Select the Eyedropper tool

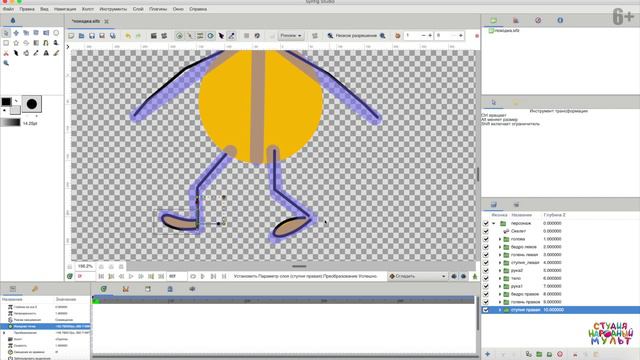tap(36, 53)
